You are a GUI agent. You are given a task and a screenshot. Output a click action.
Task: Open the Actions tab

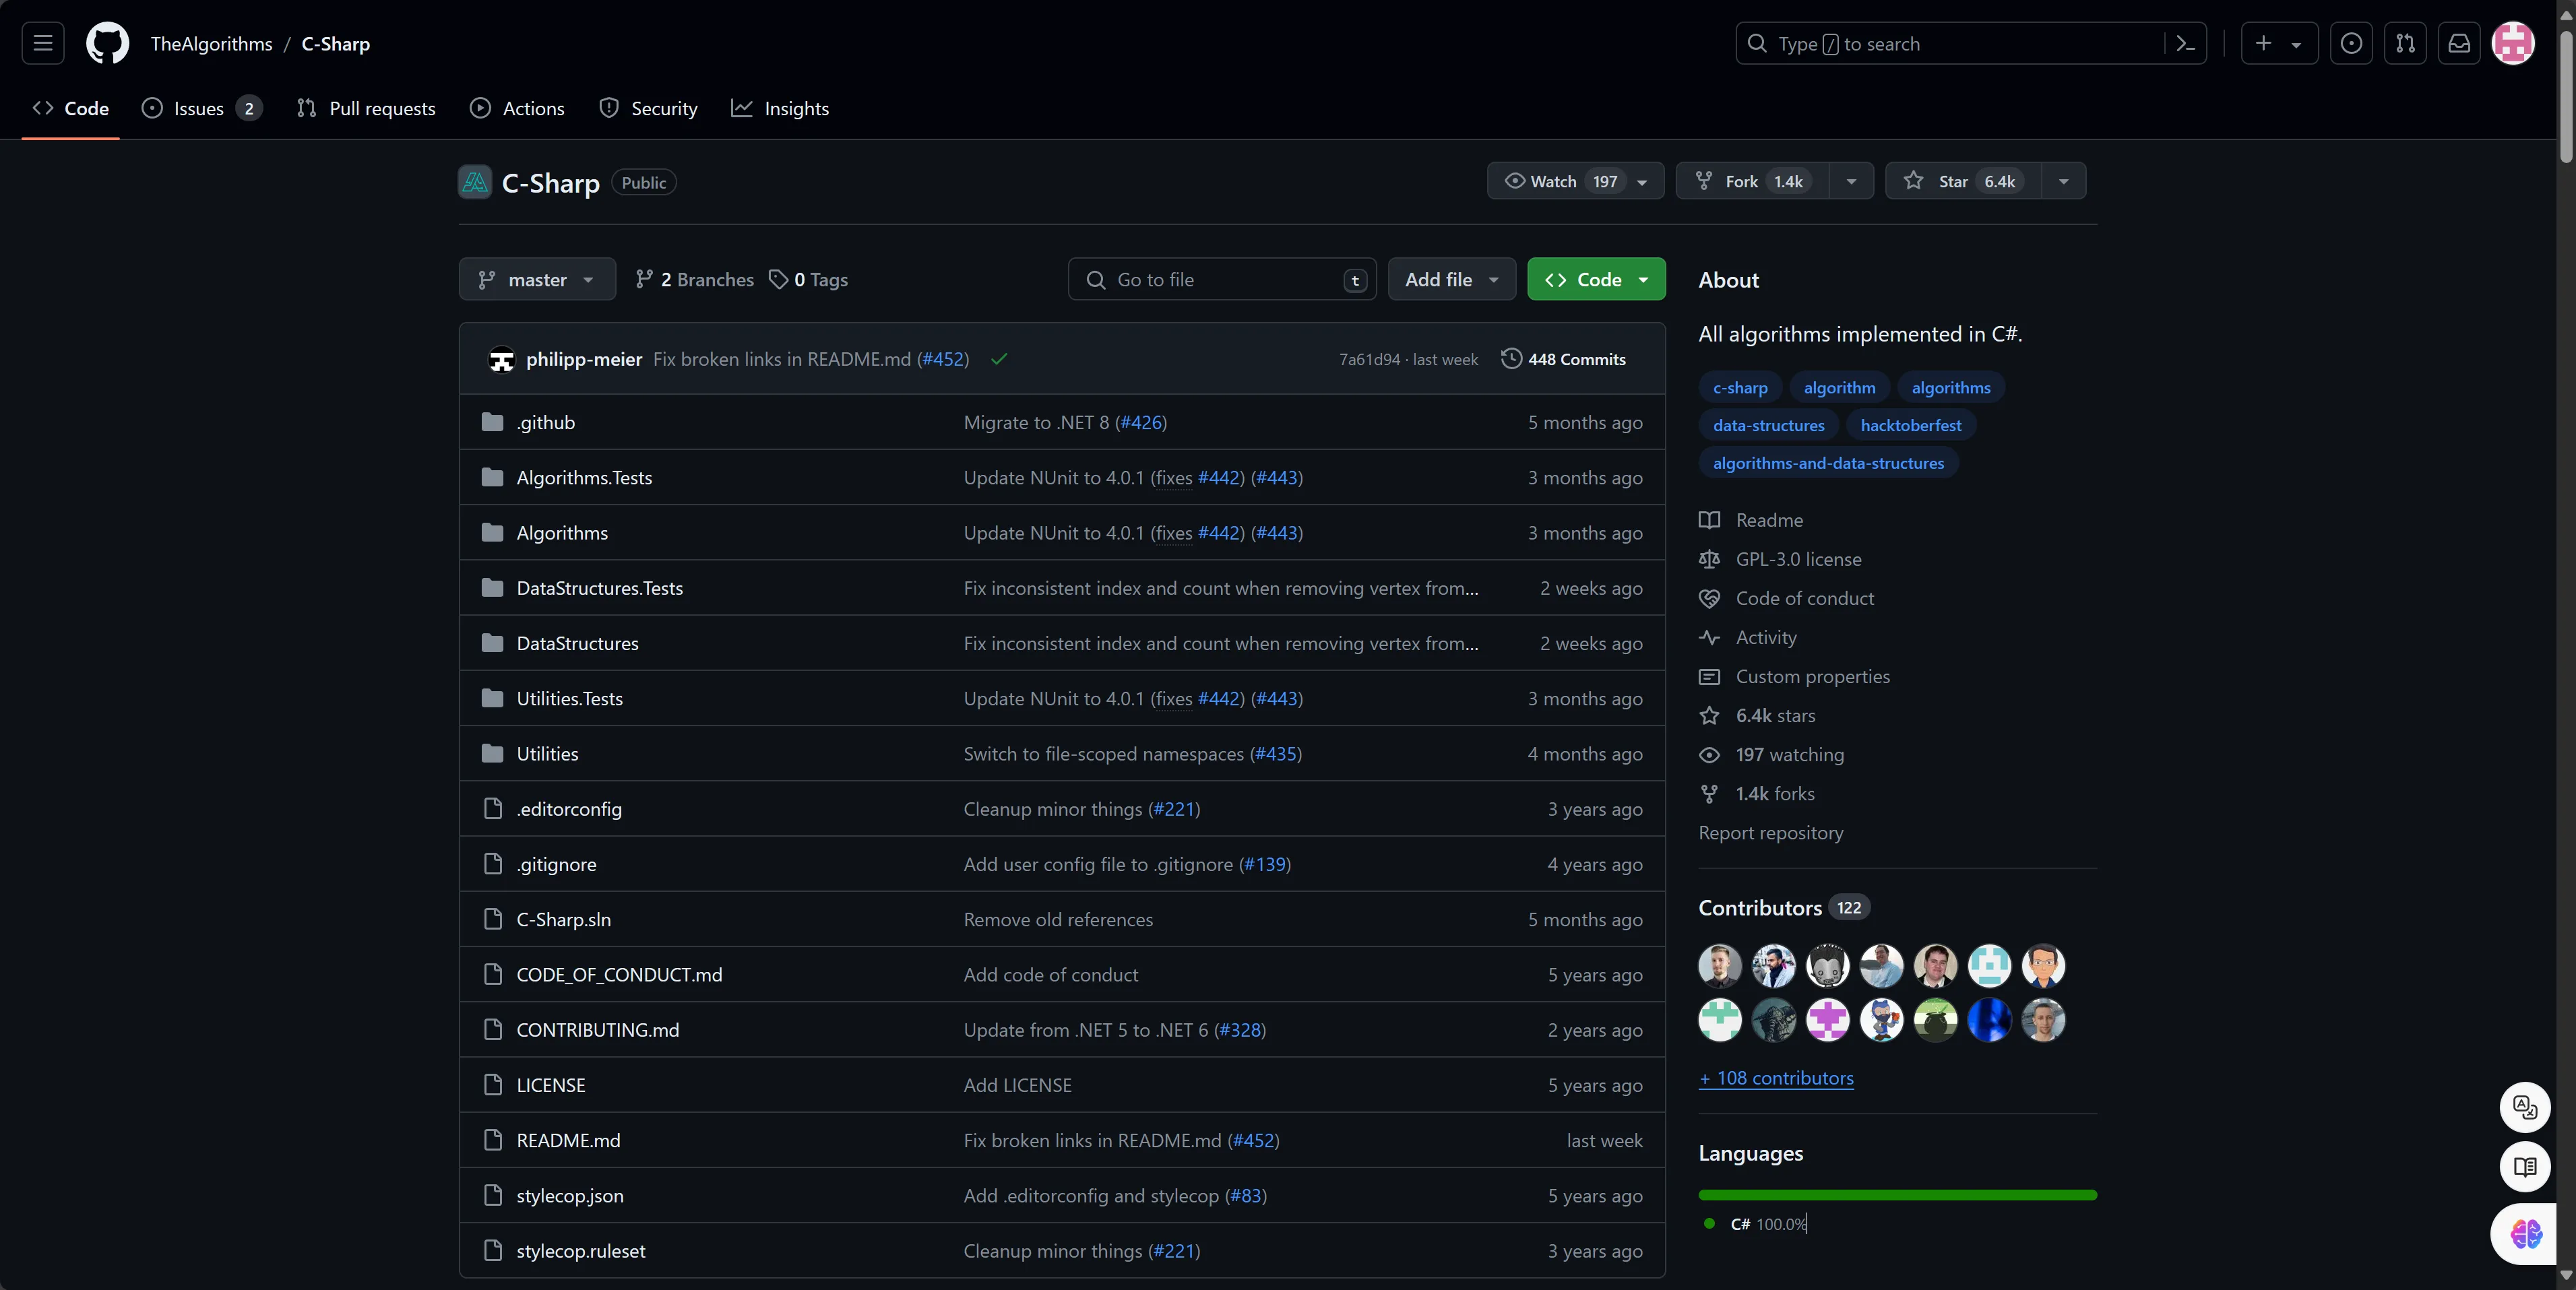(x=517, y=108)
